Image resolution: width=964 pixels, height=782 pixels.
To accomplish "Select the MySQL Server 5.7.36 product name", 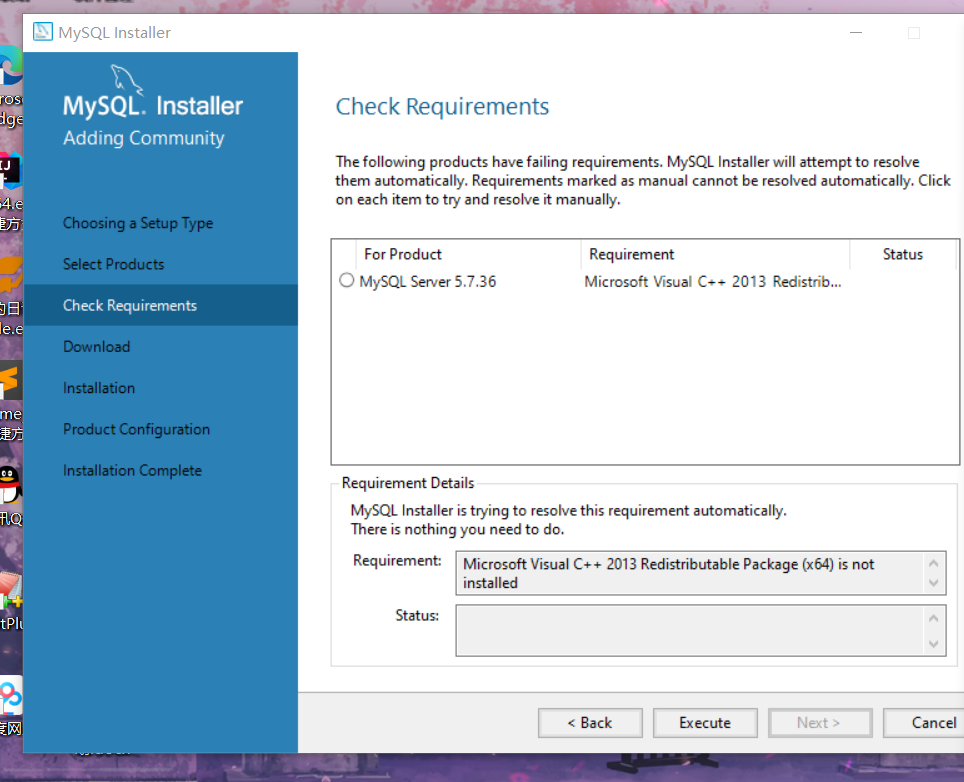I will (428, 282).
